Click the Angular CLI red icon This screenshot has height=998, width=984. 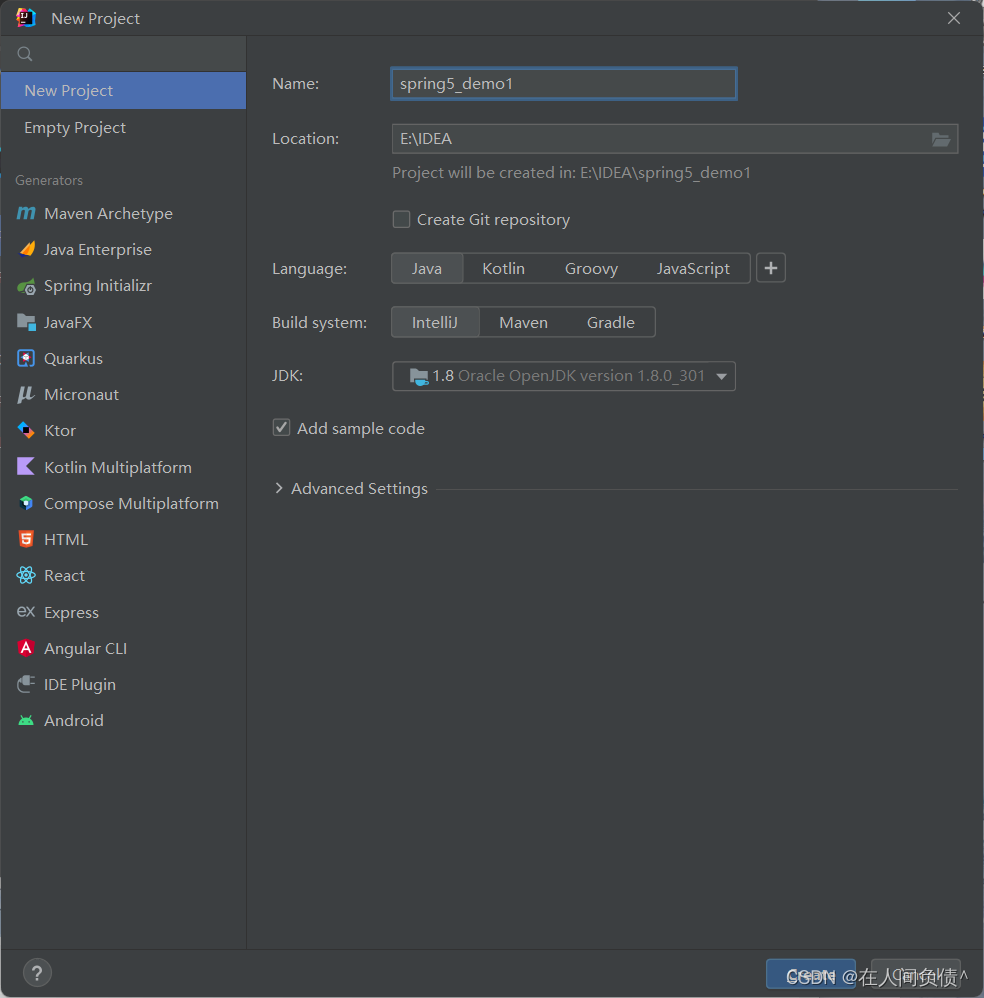26,648
